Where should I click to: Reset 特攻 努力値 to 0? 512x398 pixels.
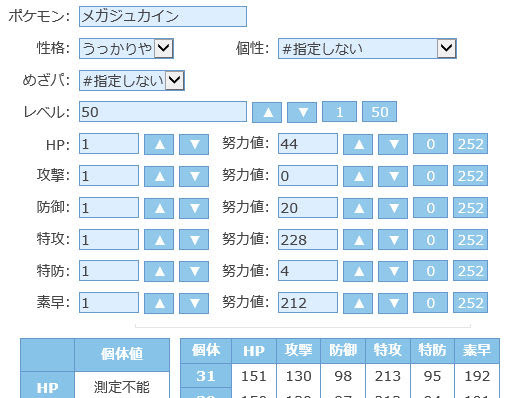[430, 239]
